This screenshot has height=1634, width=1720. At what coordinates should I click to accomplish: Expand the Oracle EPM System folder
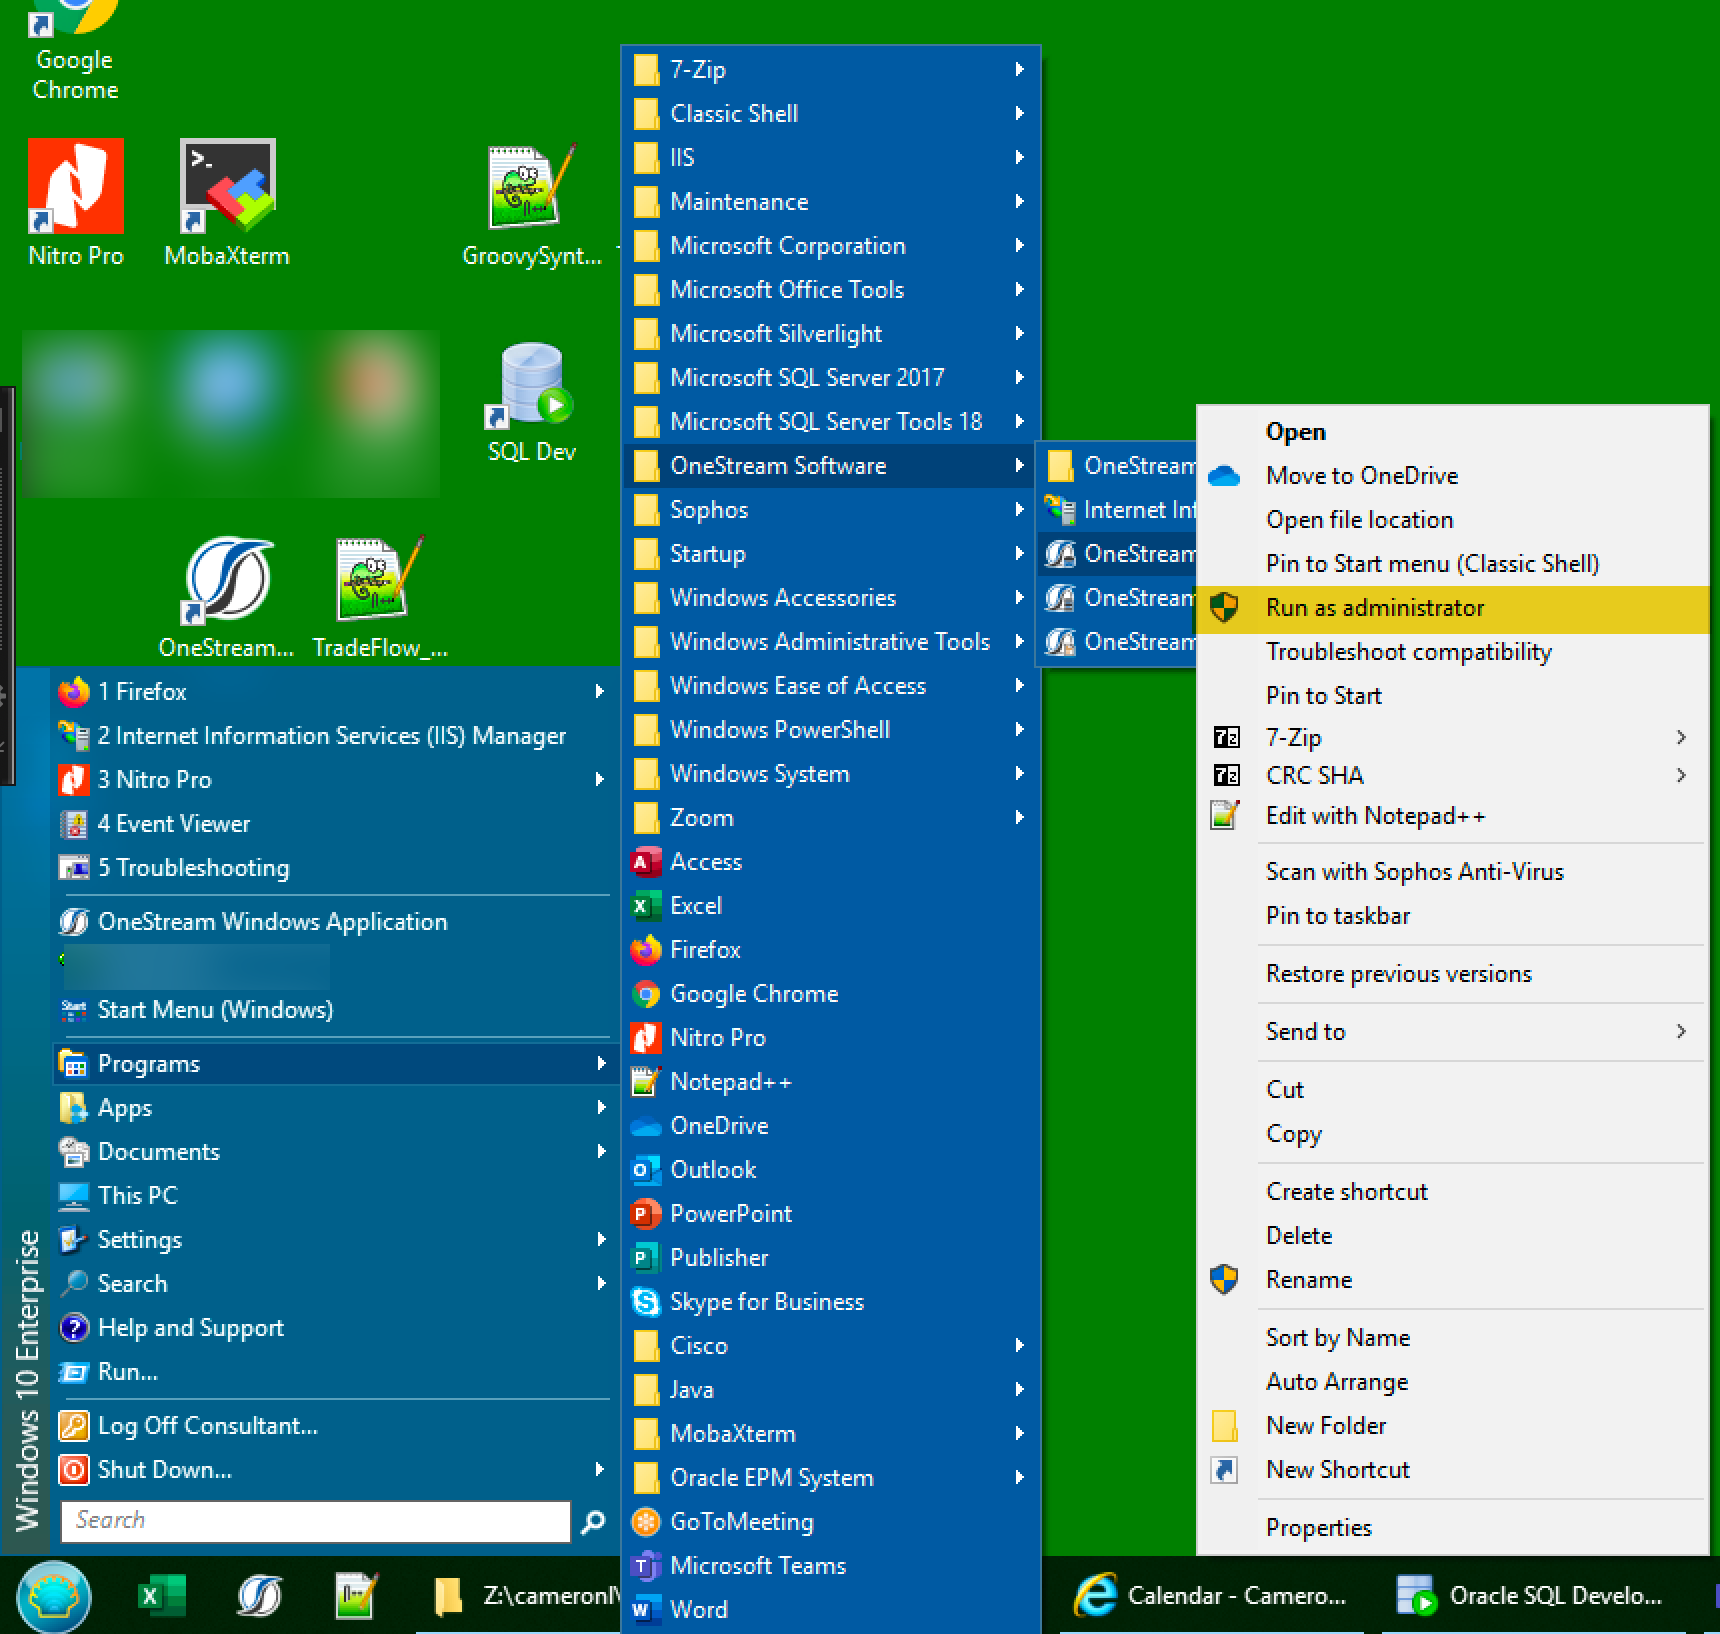[x=831, y=1478]
